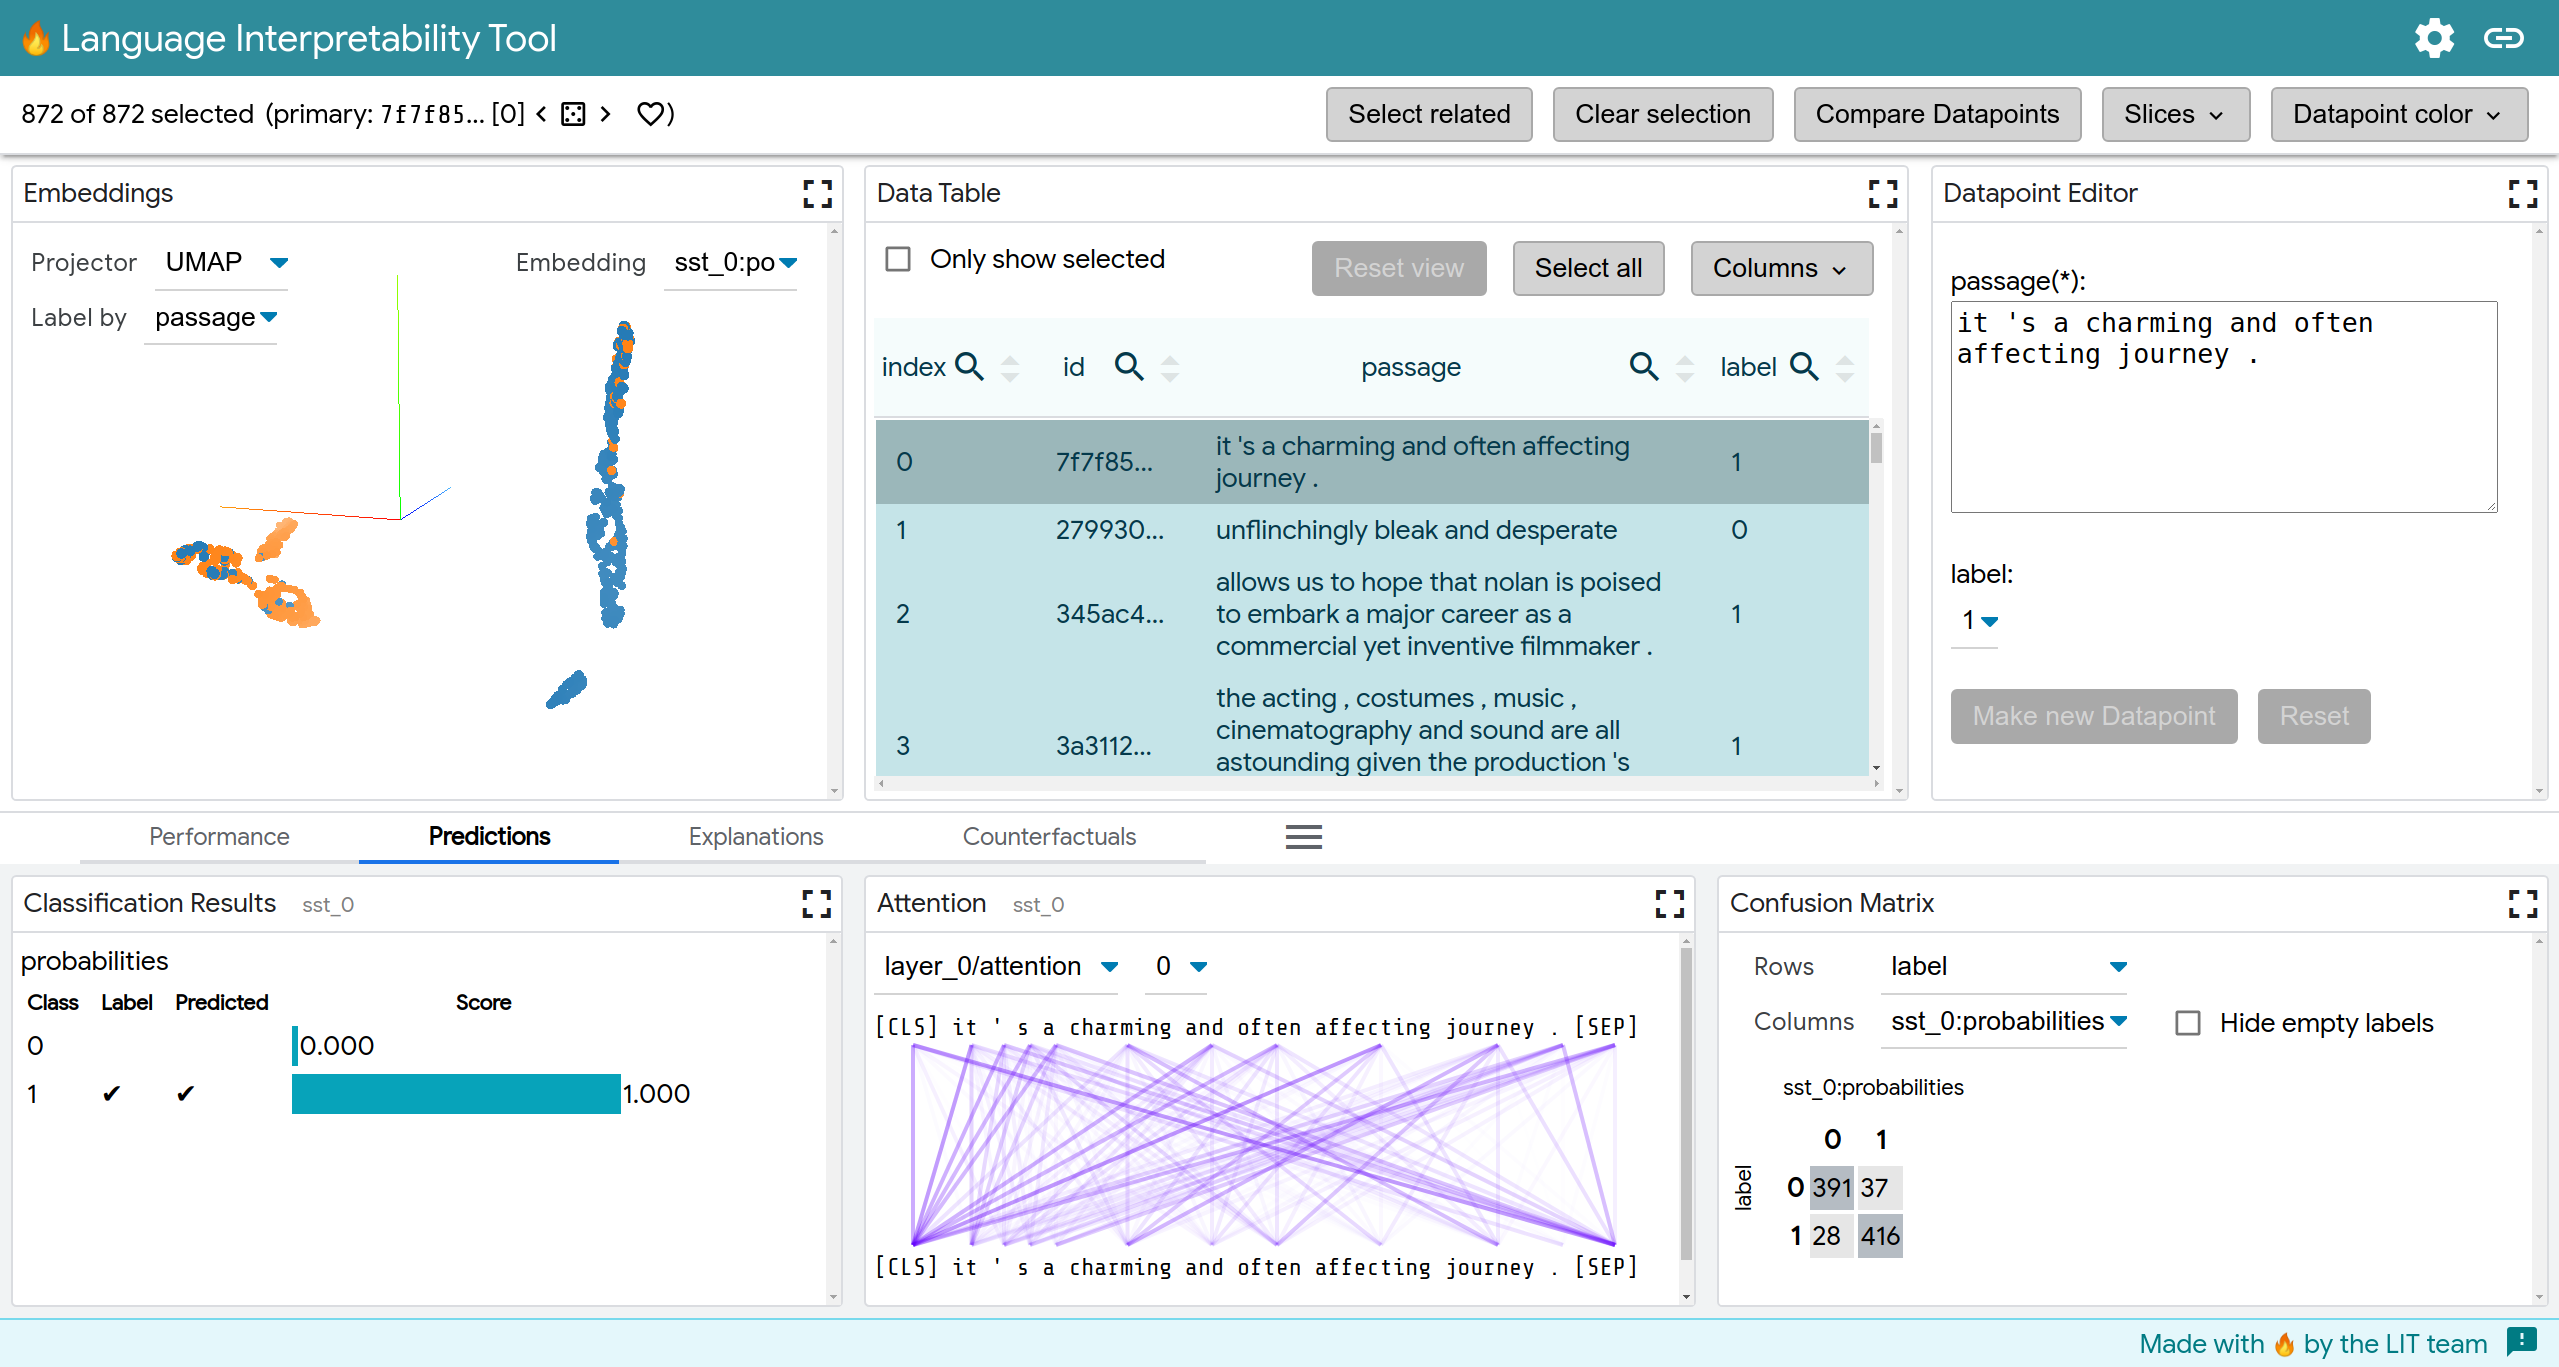Toggle the datapoint favorite heart icon
The width and height of the screenshot is (2559, 1367).
tap(653, 113)
